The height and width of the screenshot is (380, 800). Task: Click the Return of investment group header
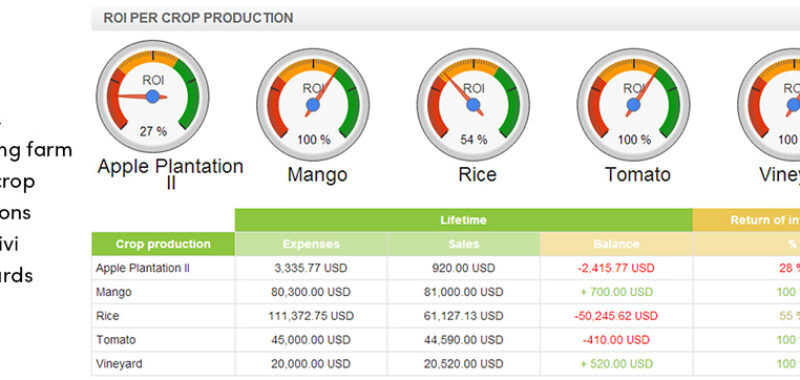tap(747, 220)
